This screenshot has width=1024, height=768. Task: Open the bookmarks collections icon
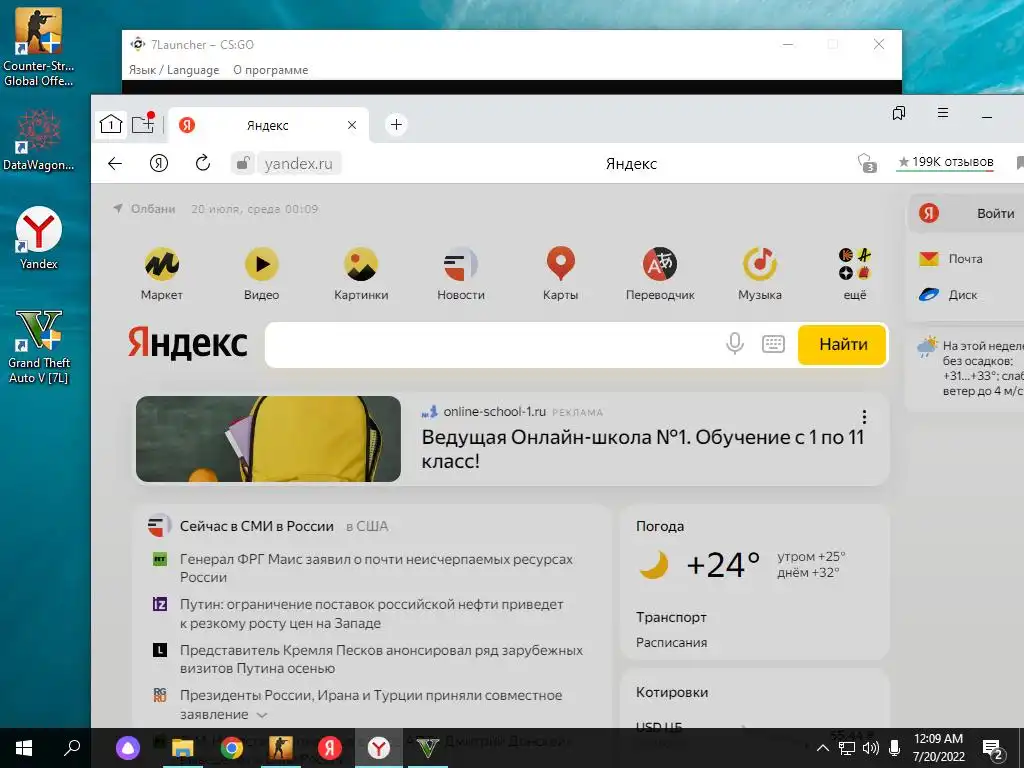pyautogui.click(x=899, y=113)
